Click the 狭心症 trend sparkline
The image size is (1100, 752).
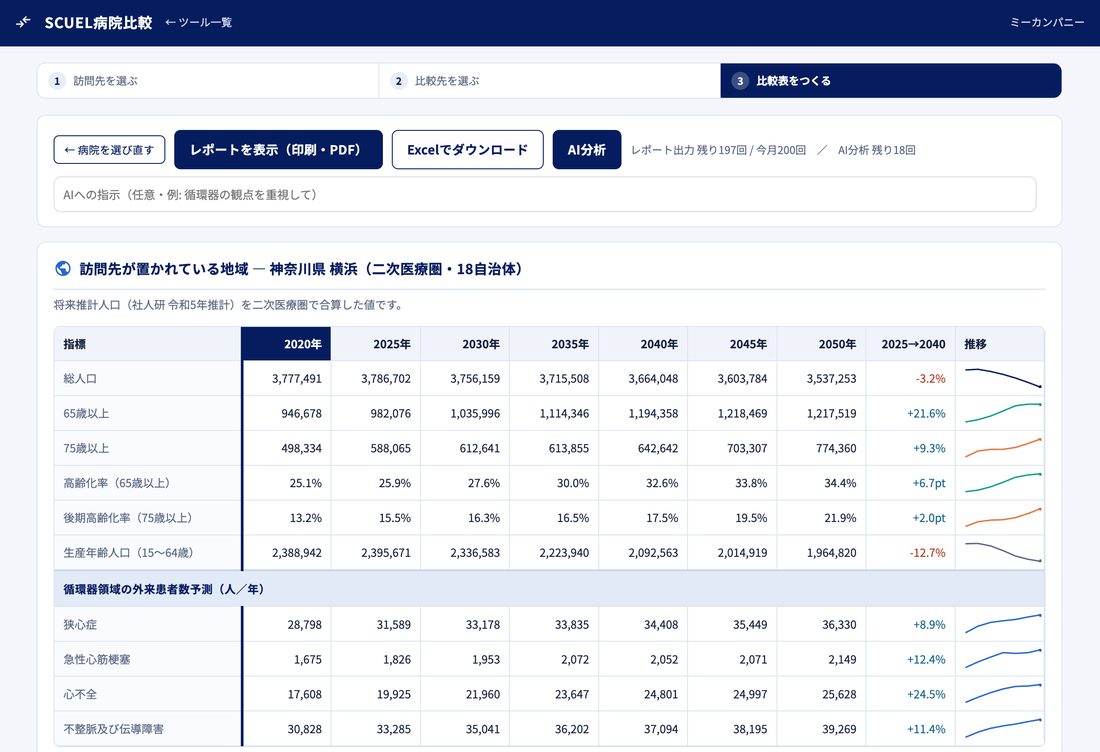1003,624
